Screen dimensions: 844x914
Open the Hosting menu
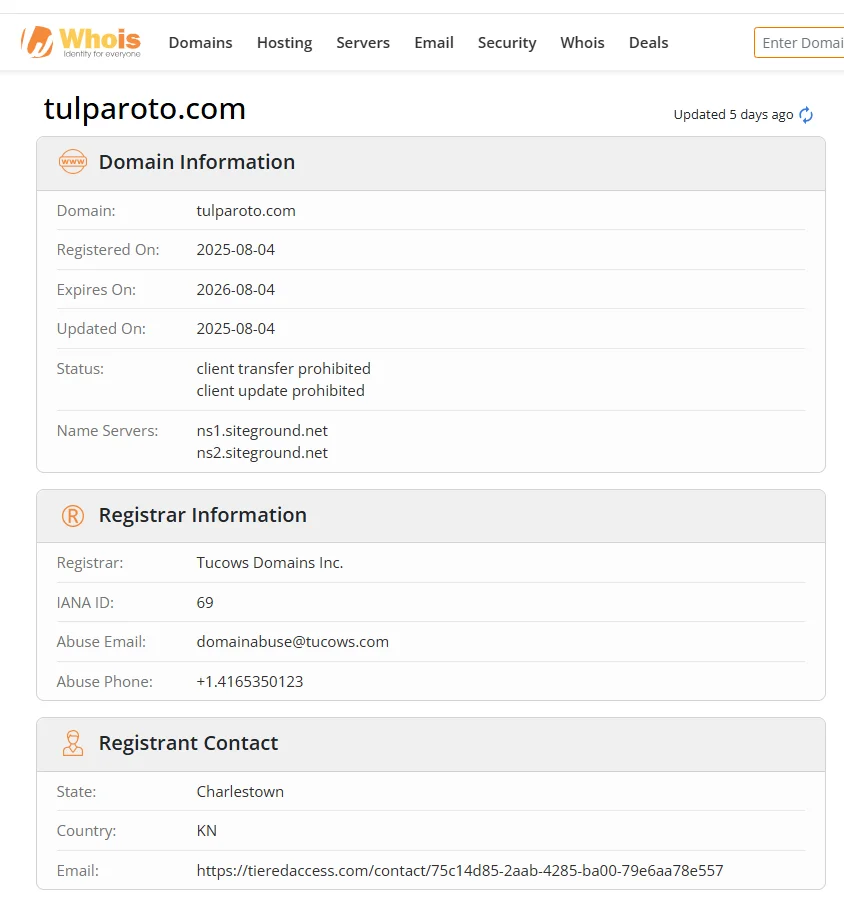click(284, 43)
